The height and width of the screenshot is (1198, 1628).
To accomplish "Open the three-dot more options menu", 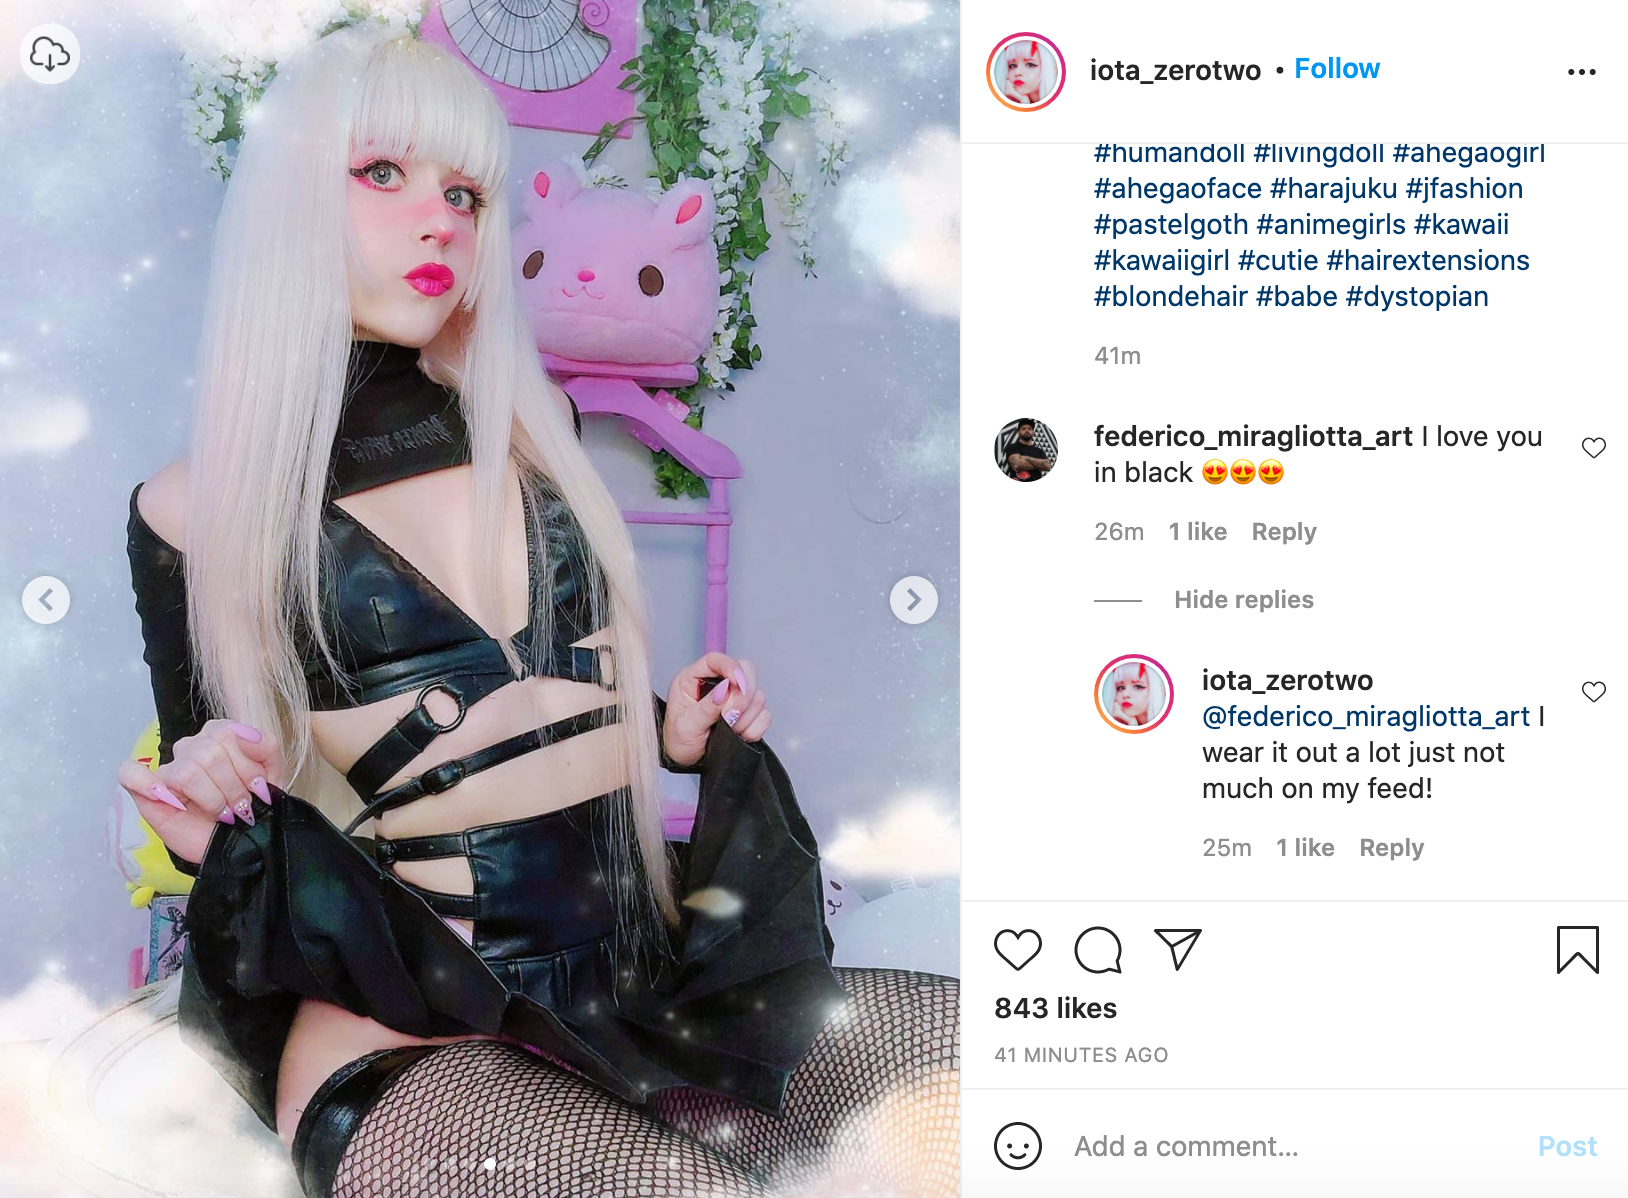I will [1581, 72].
